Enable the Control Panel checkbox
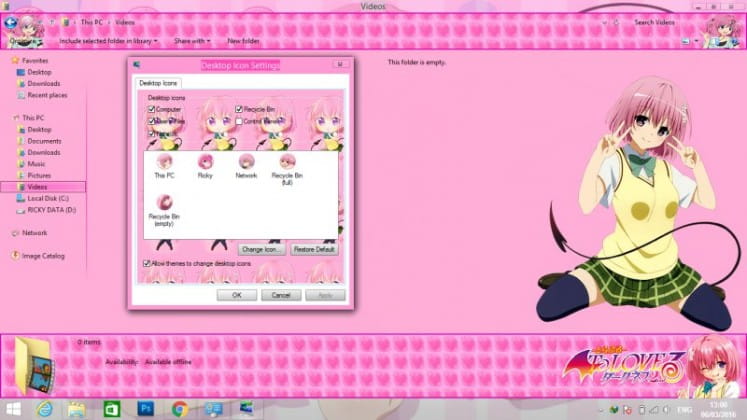 [x=239, y=121]
